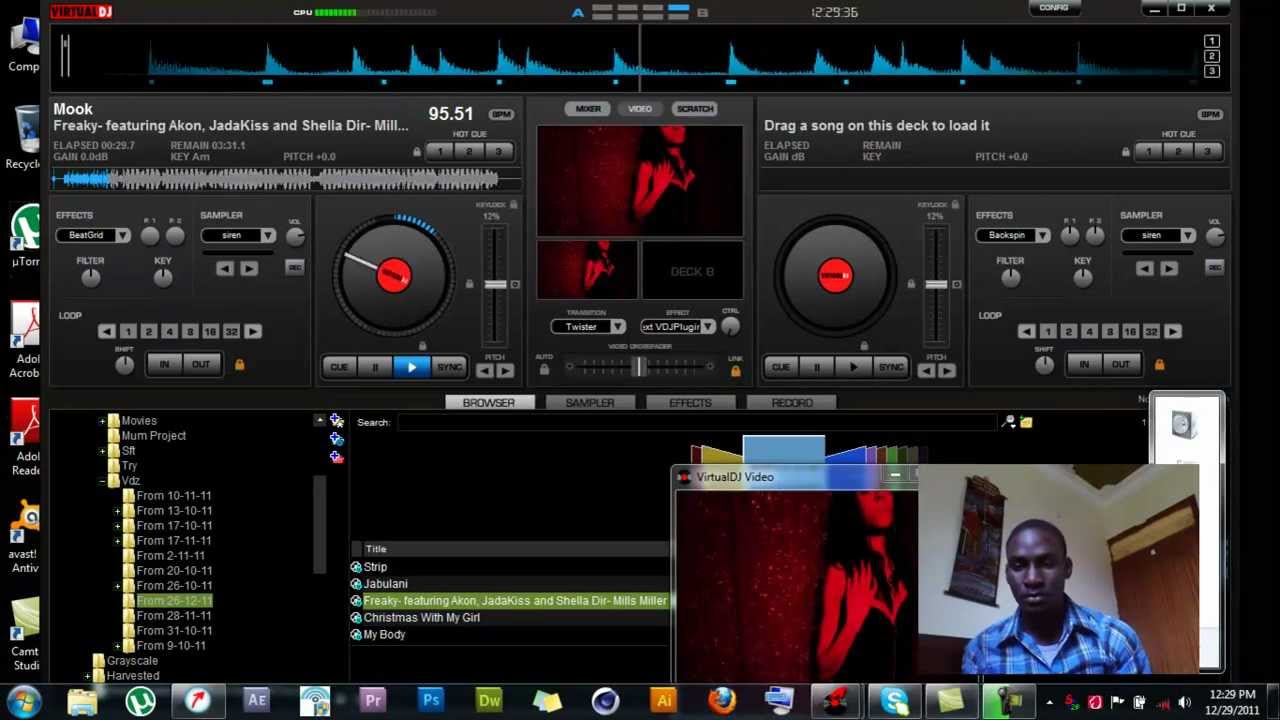
Task: Click the video crossfader slider
Action: 640,367
